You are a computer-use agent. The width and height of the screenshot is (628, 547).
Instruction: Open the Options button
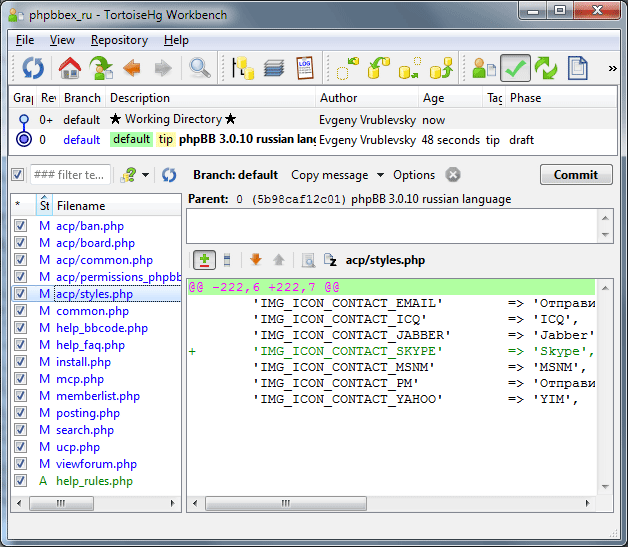coord(414,175)
